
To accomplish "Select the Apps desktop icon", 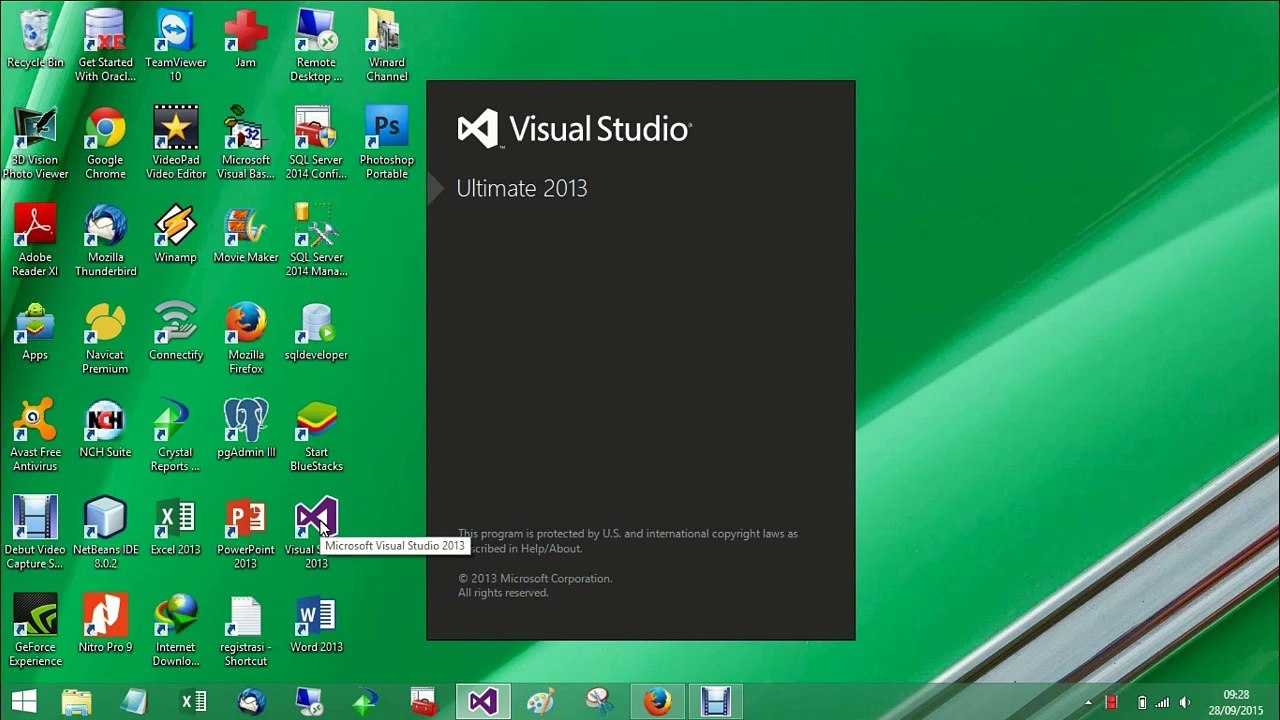I will pyautogui.click(x=35, y=332).
